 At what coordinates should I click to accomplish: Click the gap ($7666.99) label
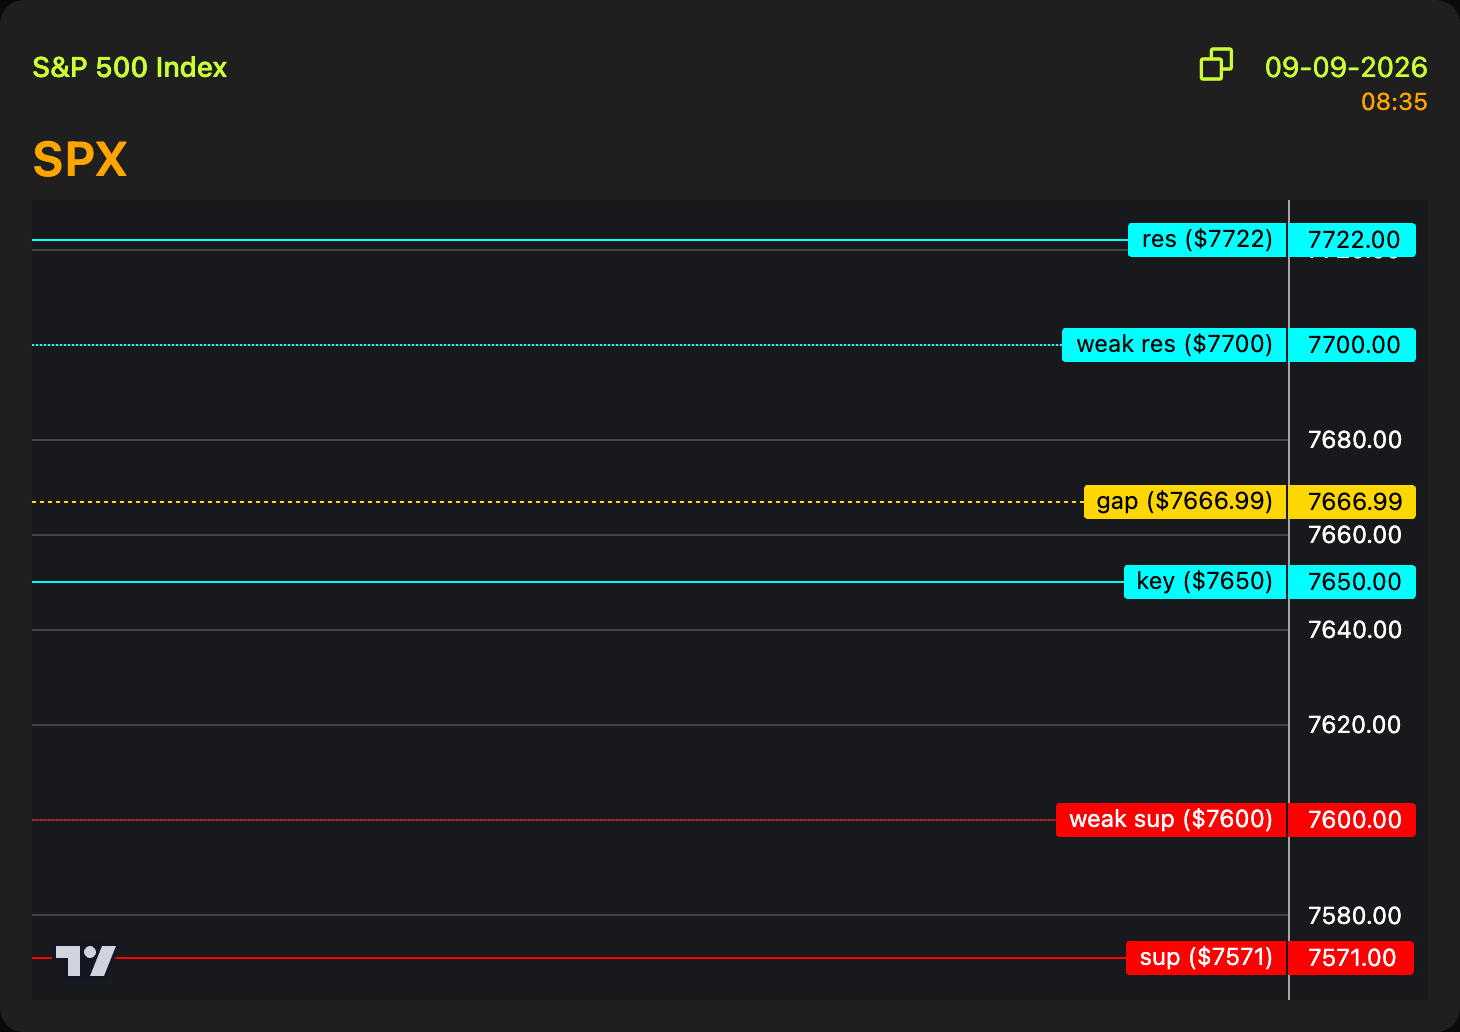[1185, 502]
